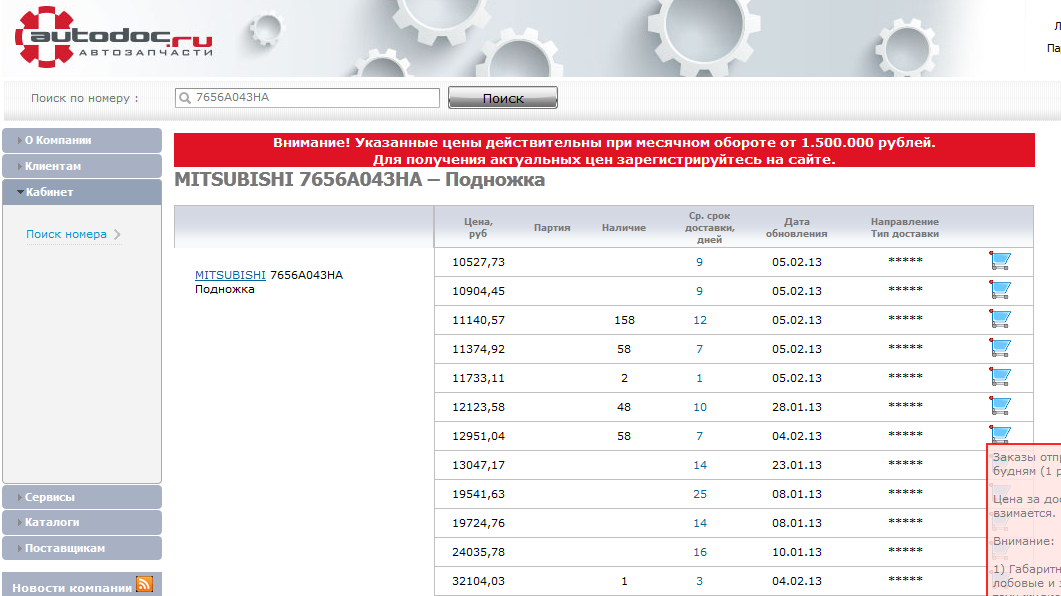Open the MITSUBISHI brand link
This screenshot has height=596, width=1061.
[230, 275]
